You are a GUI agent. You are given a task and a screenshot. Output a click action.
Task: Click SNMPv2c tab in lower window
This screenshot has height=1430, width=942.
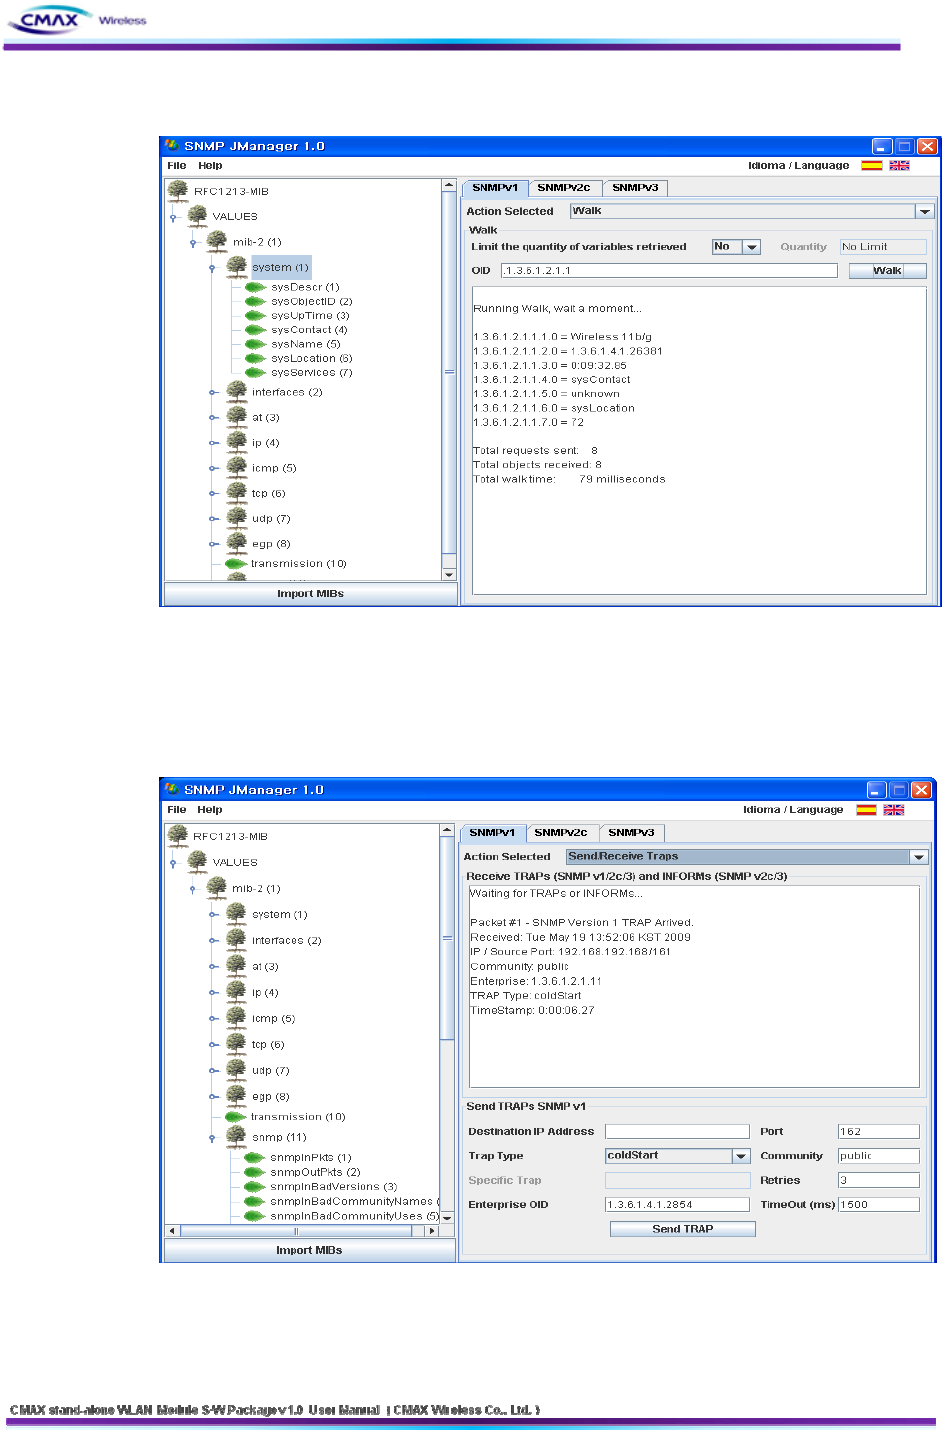pos(561,833)
